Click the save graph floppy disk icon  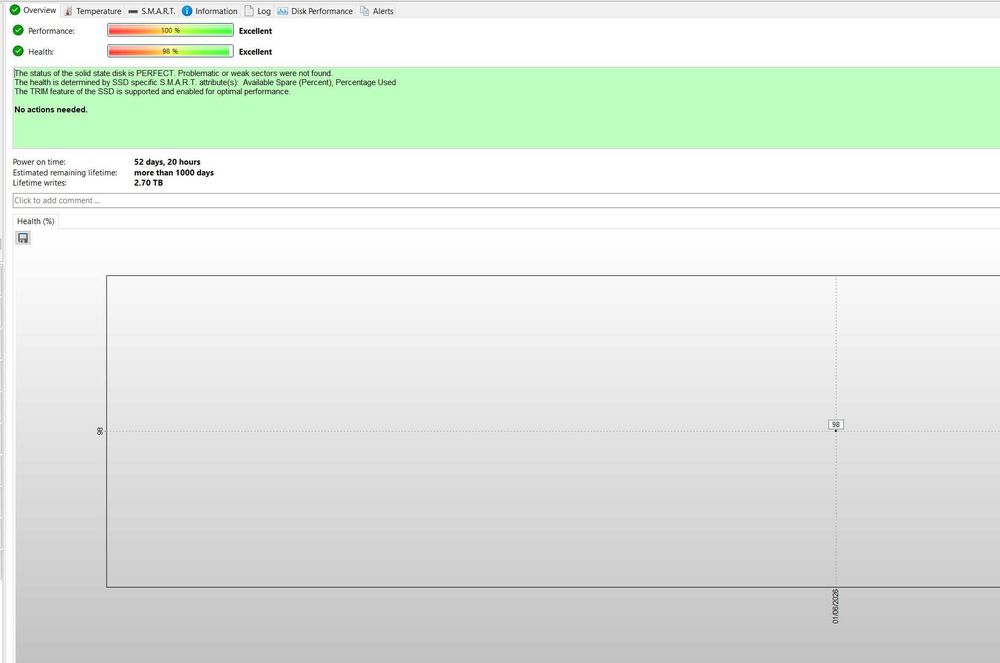pos(23,238)
